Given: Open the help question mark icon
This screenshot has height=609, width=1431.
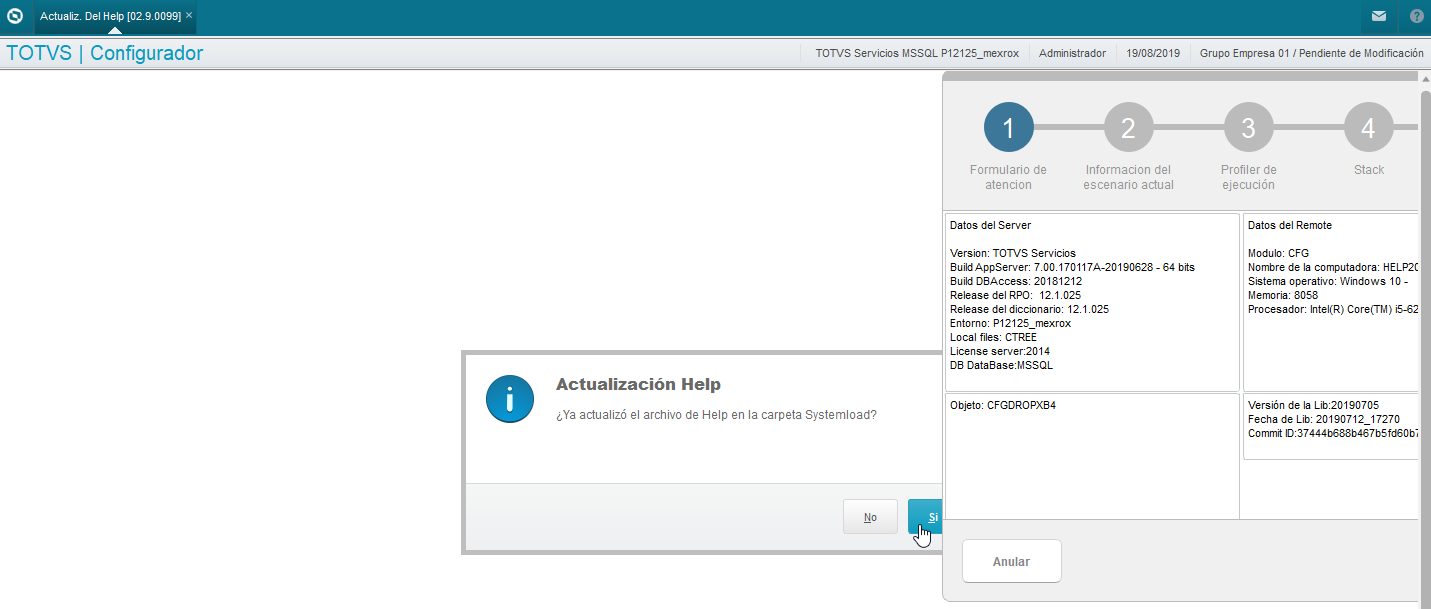Looking at the screenshot, I should [x=1417, y=16].
